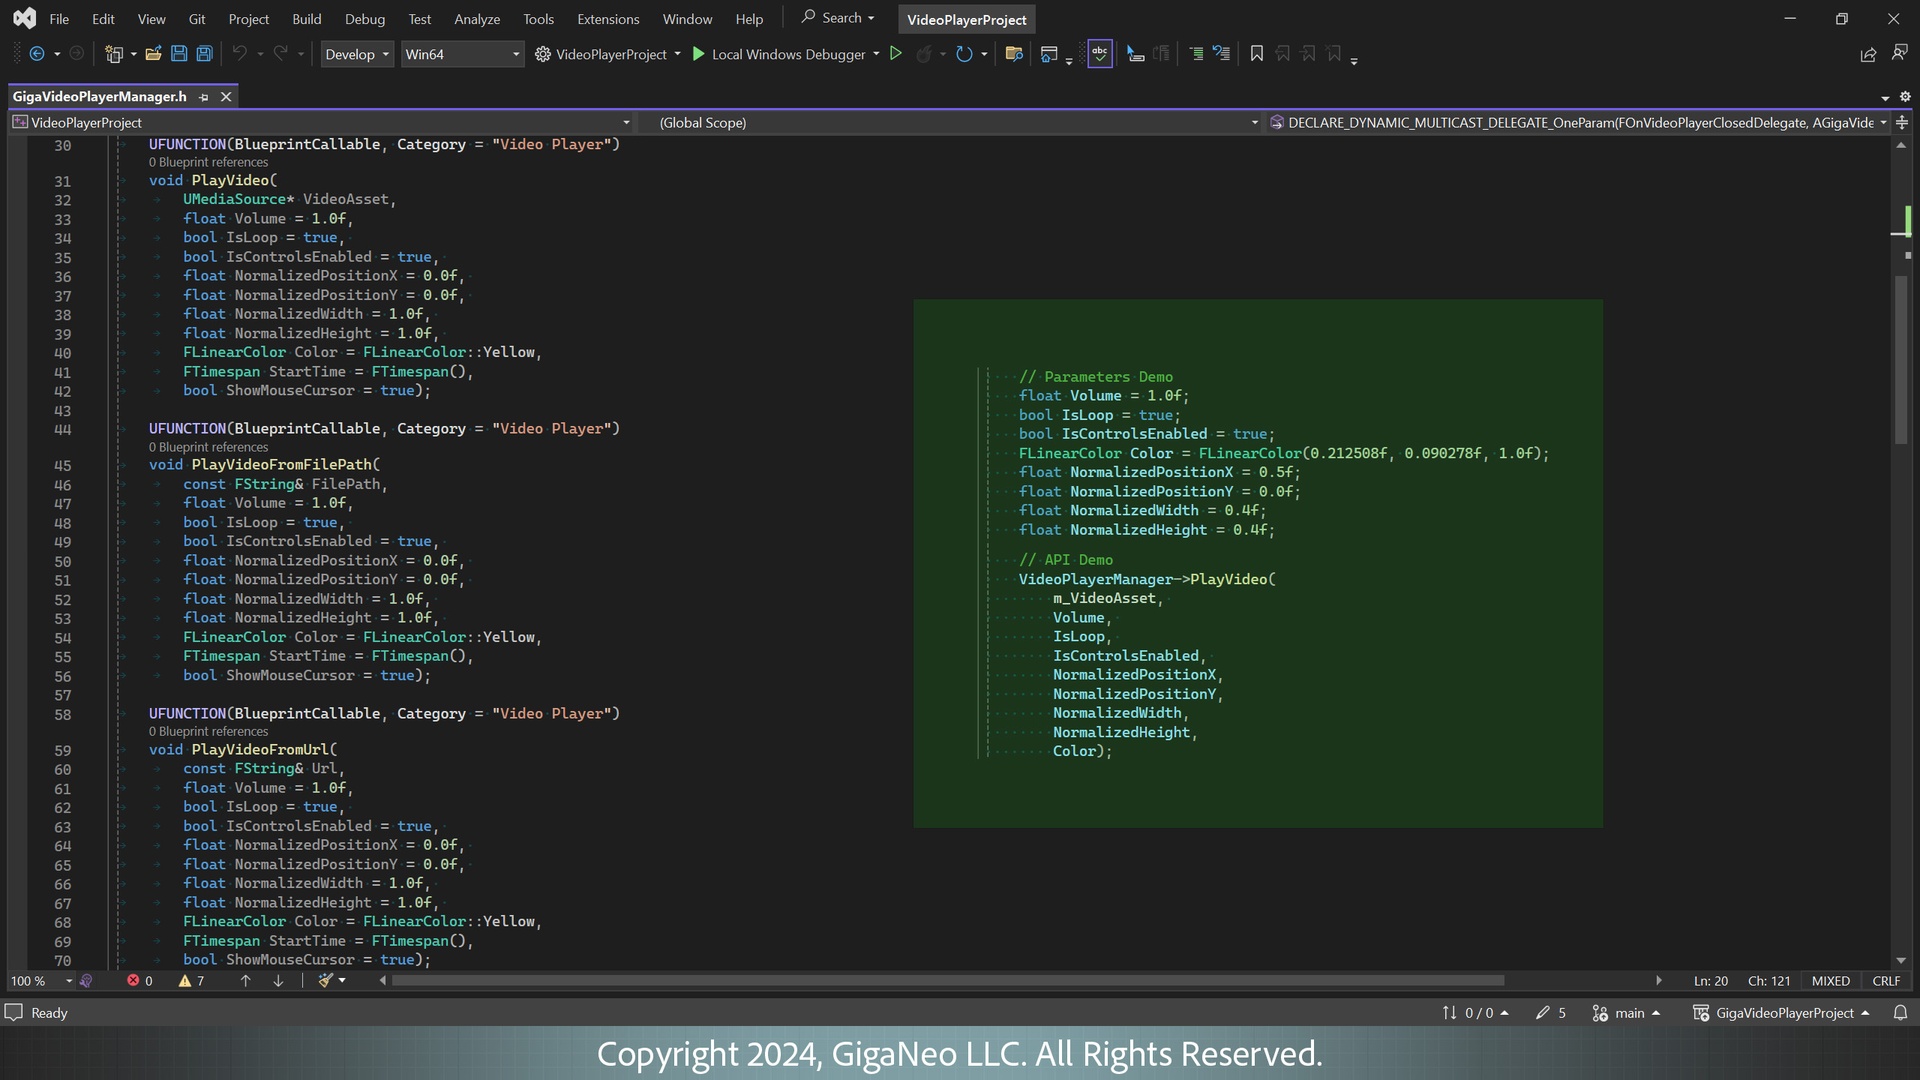Click the CRLF line ending indicator

tap(1886, 981)
